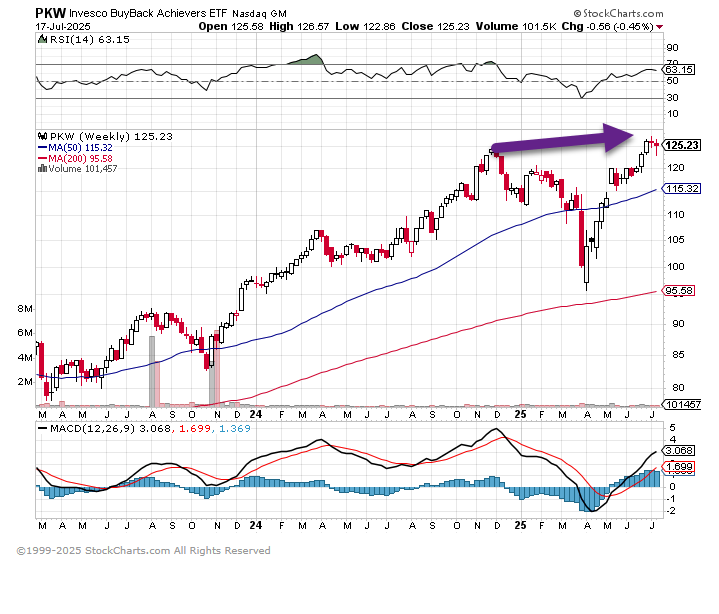
Task: Click the Volume 101.5K header value
Action: click(515, 27)
